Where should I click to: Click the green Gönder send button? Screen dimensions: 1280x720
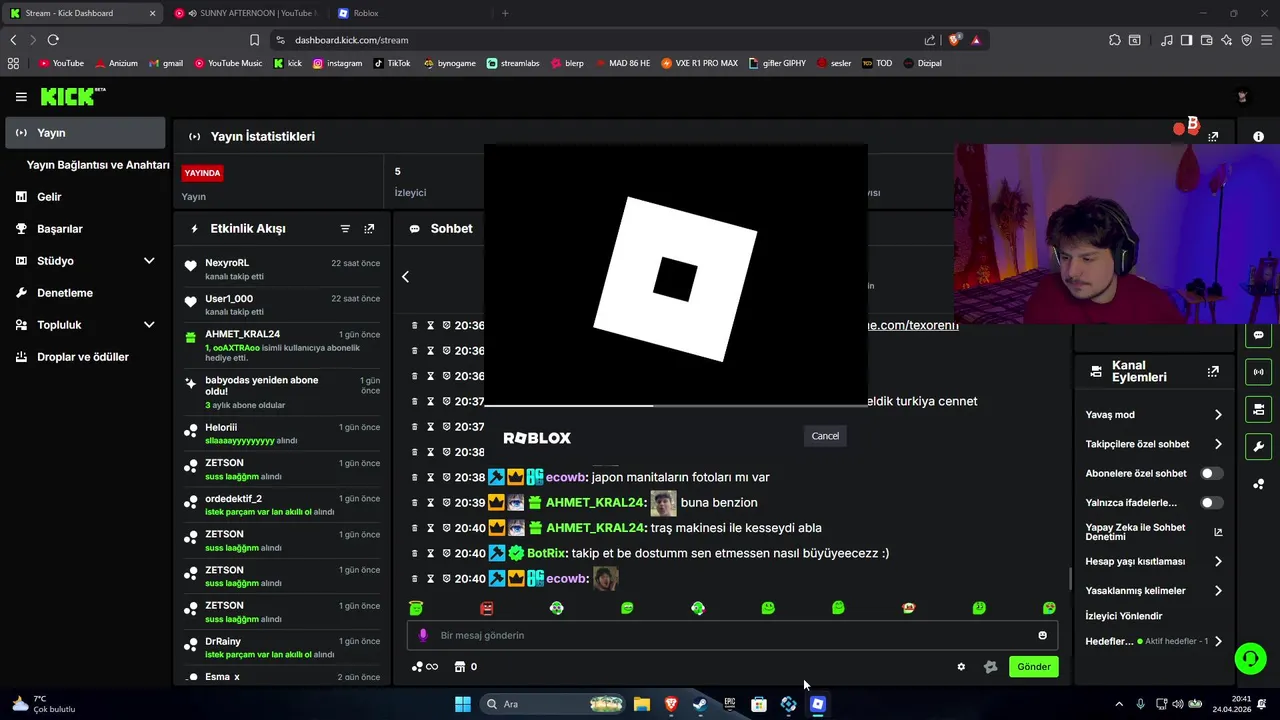1033,667
